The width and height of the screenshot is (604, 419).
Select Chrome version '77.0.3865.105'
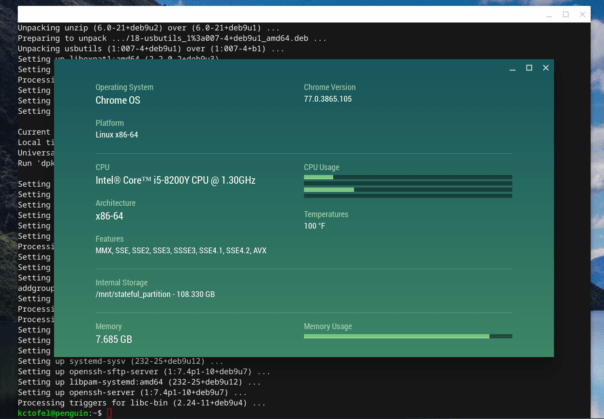click(x=327, y=99)
